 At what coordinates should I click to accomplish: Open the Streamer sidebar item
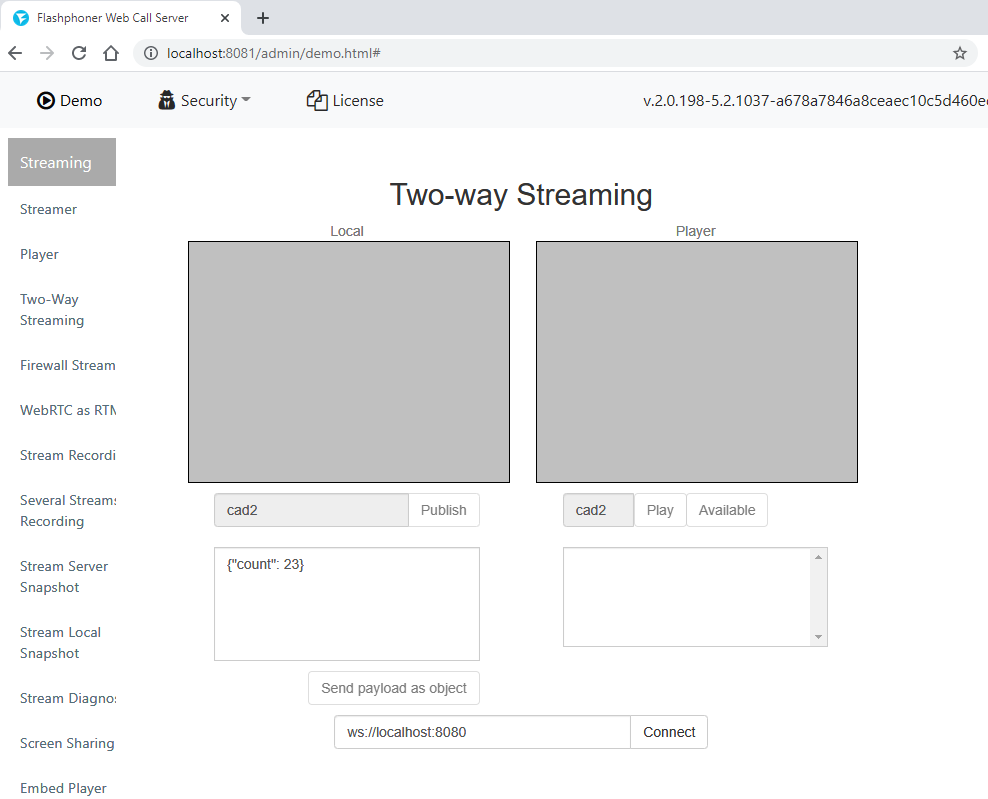click(x=48, y=209)
